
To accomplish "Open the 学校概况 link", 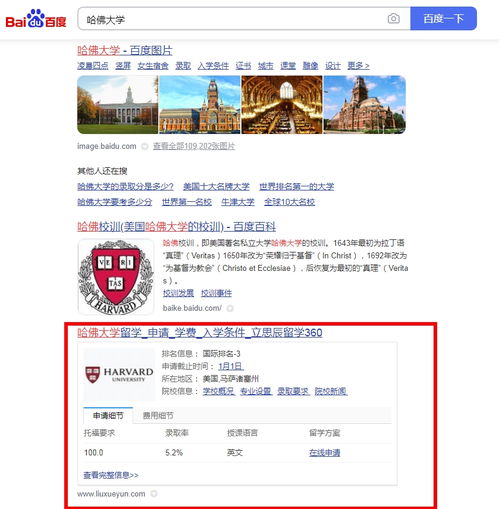I will point(219,391).
